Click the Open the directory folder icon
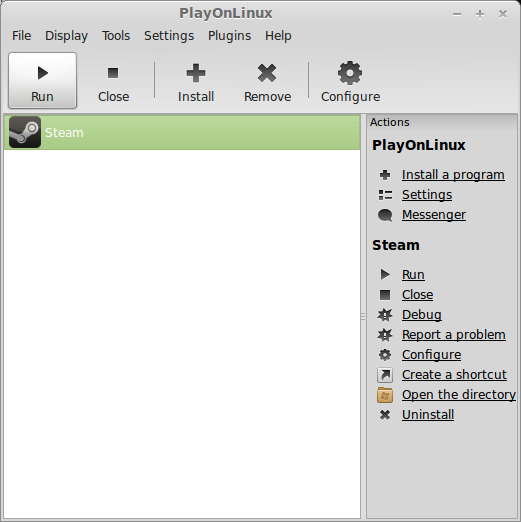Viewport: 521px width, 522px height. pyautogui.click(x=385, y=395)
